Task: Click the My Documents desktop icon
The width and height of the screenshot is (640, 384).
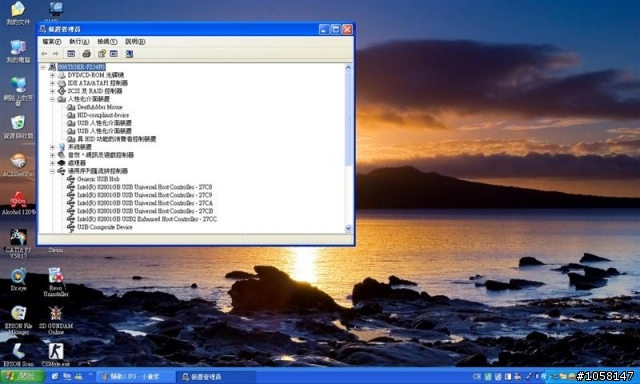Action: point(18,13)
